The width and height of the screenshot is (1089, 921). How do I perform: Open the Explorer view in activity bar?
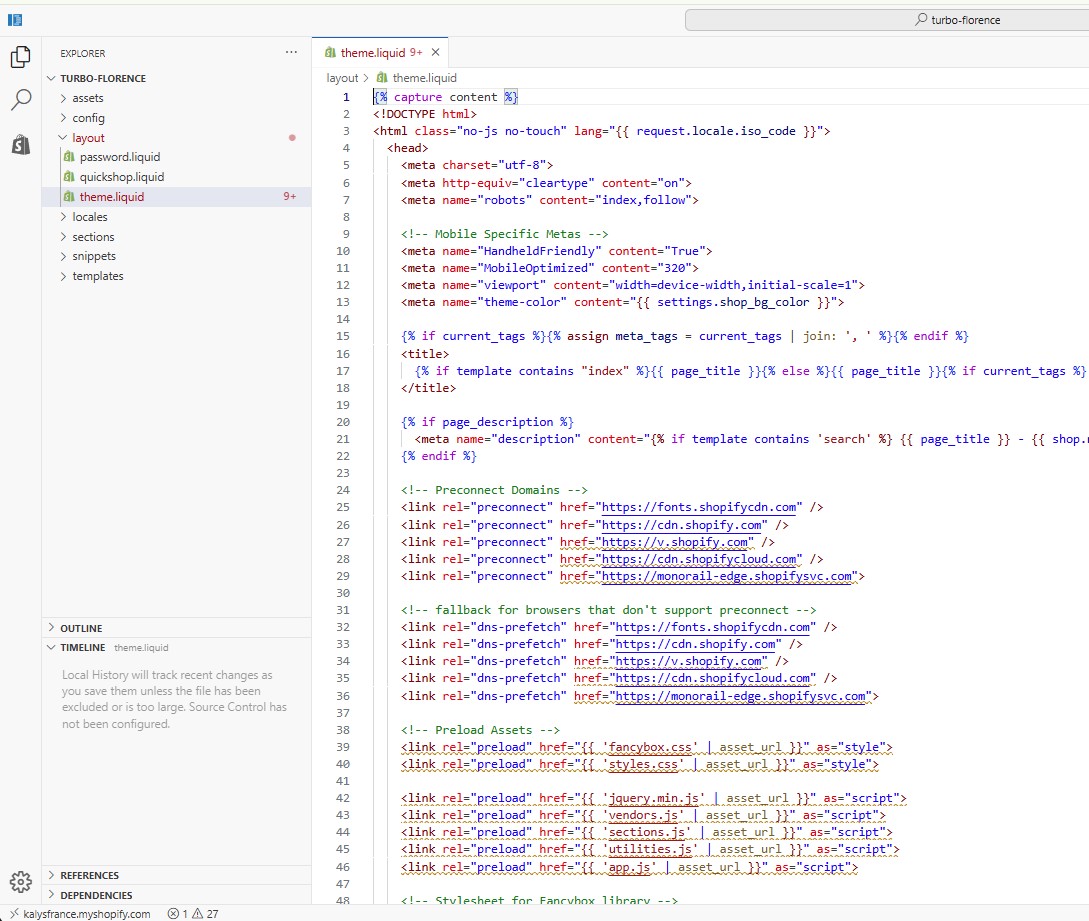(21, 57)
